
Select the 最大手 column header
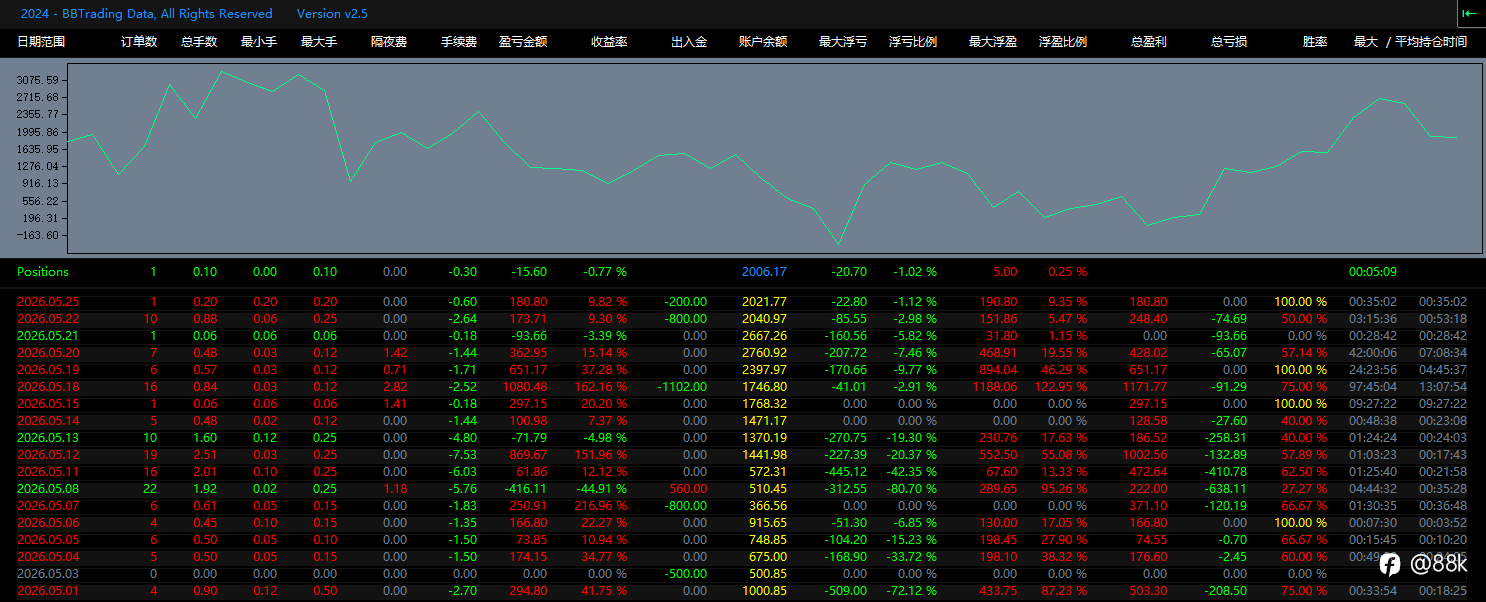click(319, 42)
